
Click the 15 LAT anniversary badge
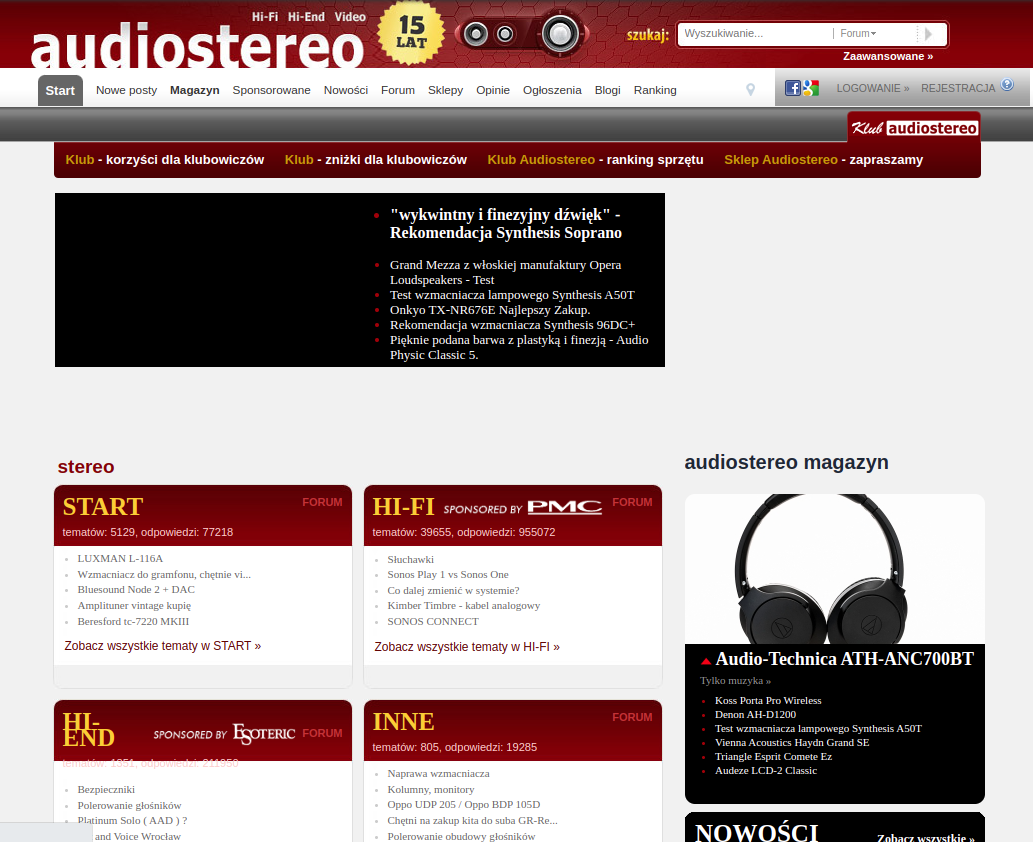(411, 33)
